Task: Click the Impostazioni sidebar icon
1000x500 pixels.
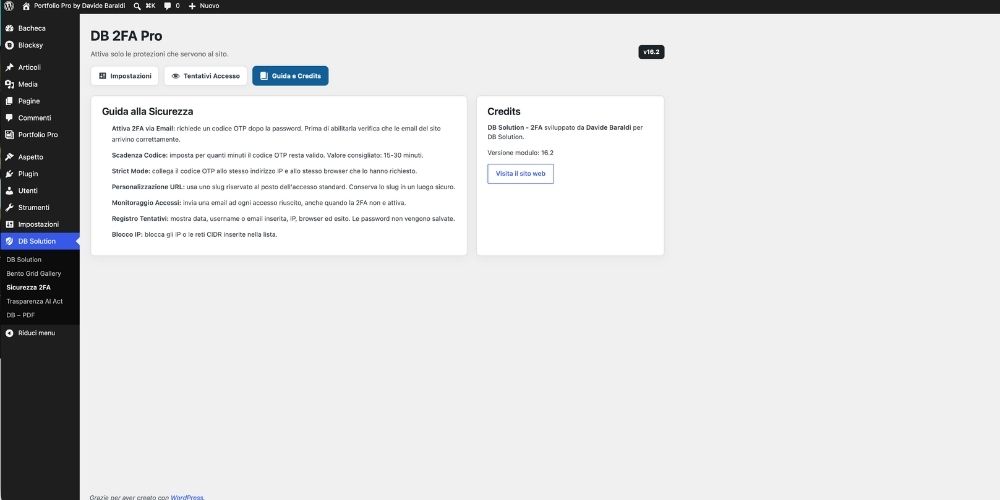Action: (10, 224)
